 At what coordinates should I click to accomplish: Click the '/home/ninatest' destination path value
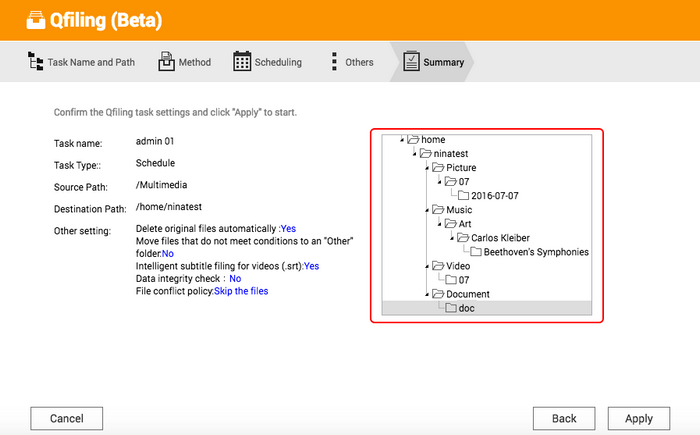tap(169, 207)
